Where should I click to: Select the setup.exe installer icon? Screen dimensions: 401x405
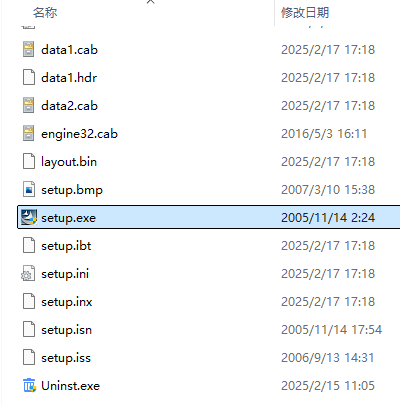coord(29,217)
